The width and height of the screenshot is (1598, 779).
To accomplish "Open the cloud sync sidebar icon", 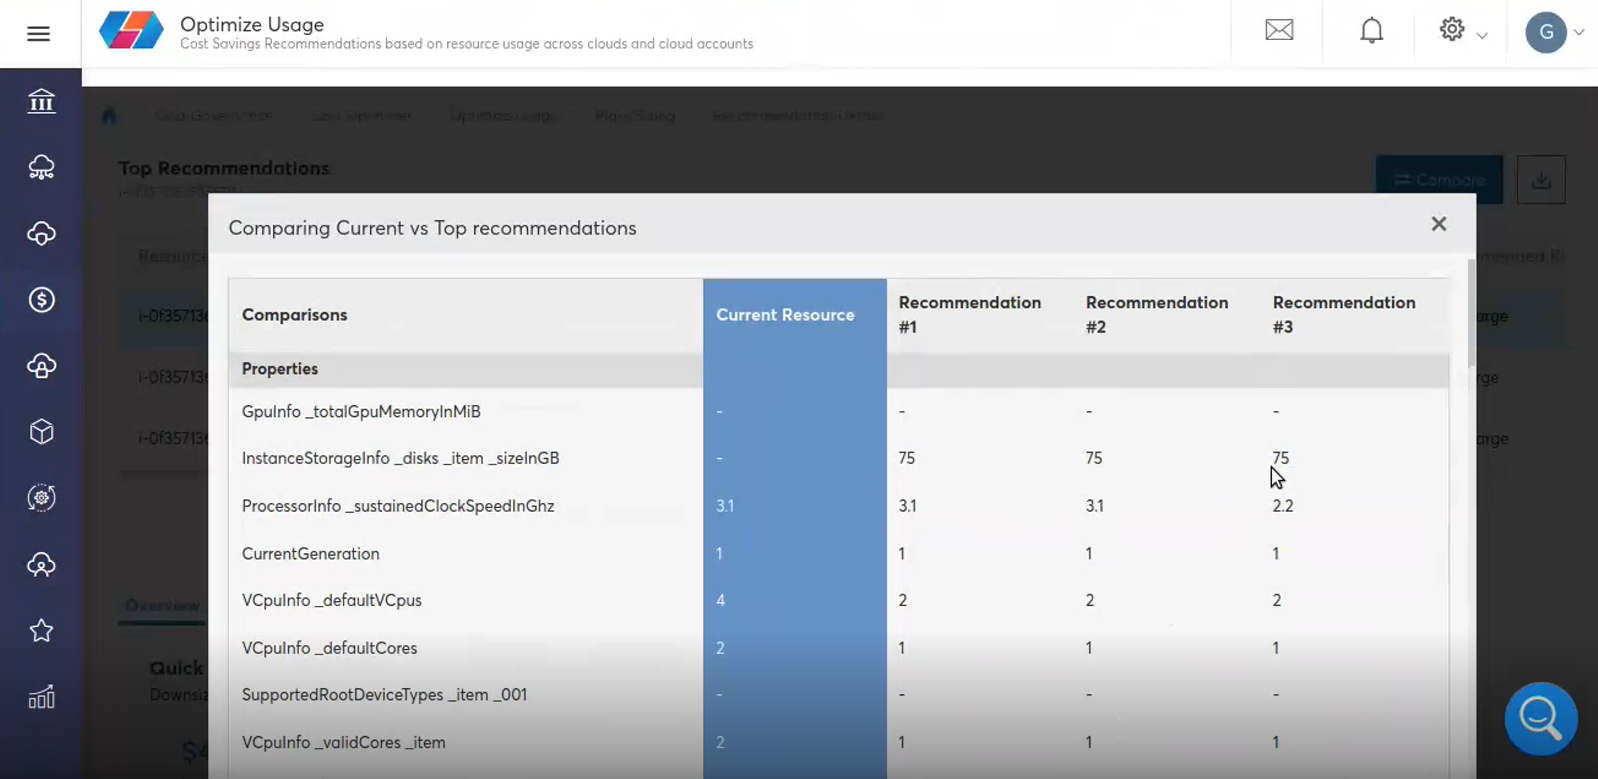I will (41, 234).
